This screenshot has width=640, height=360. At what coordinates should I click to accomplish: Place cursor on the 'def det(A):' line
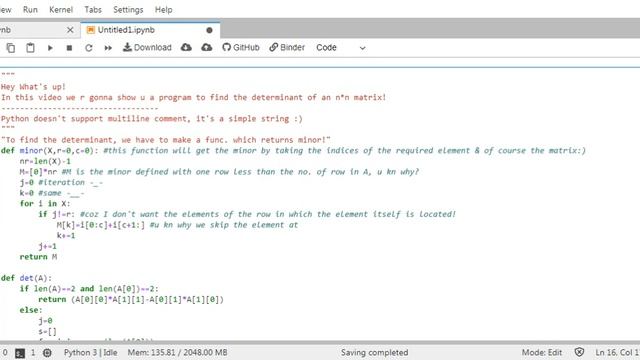pyautogui.click(x=26, y=278)
